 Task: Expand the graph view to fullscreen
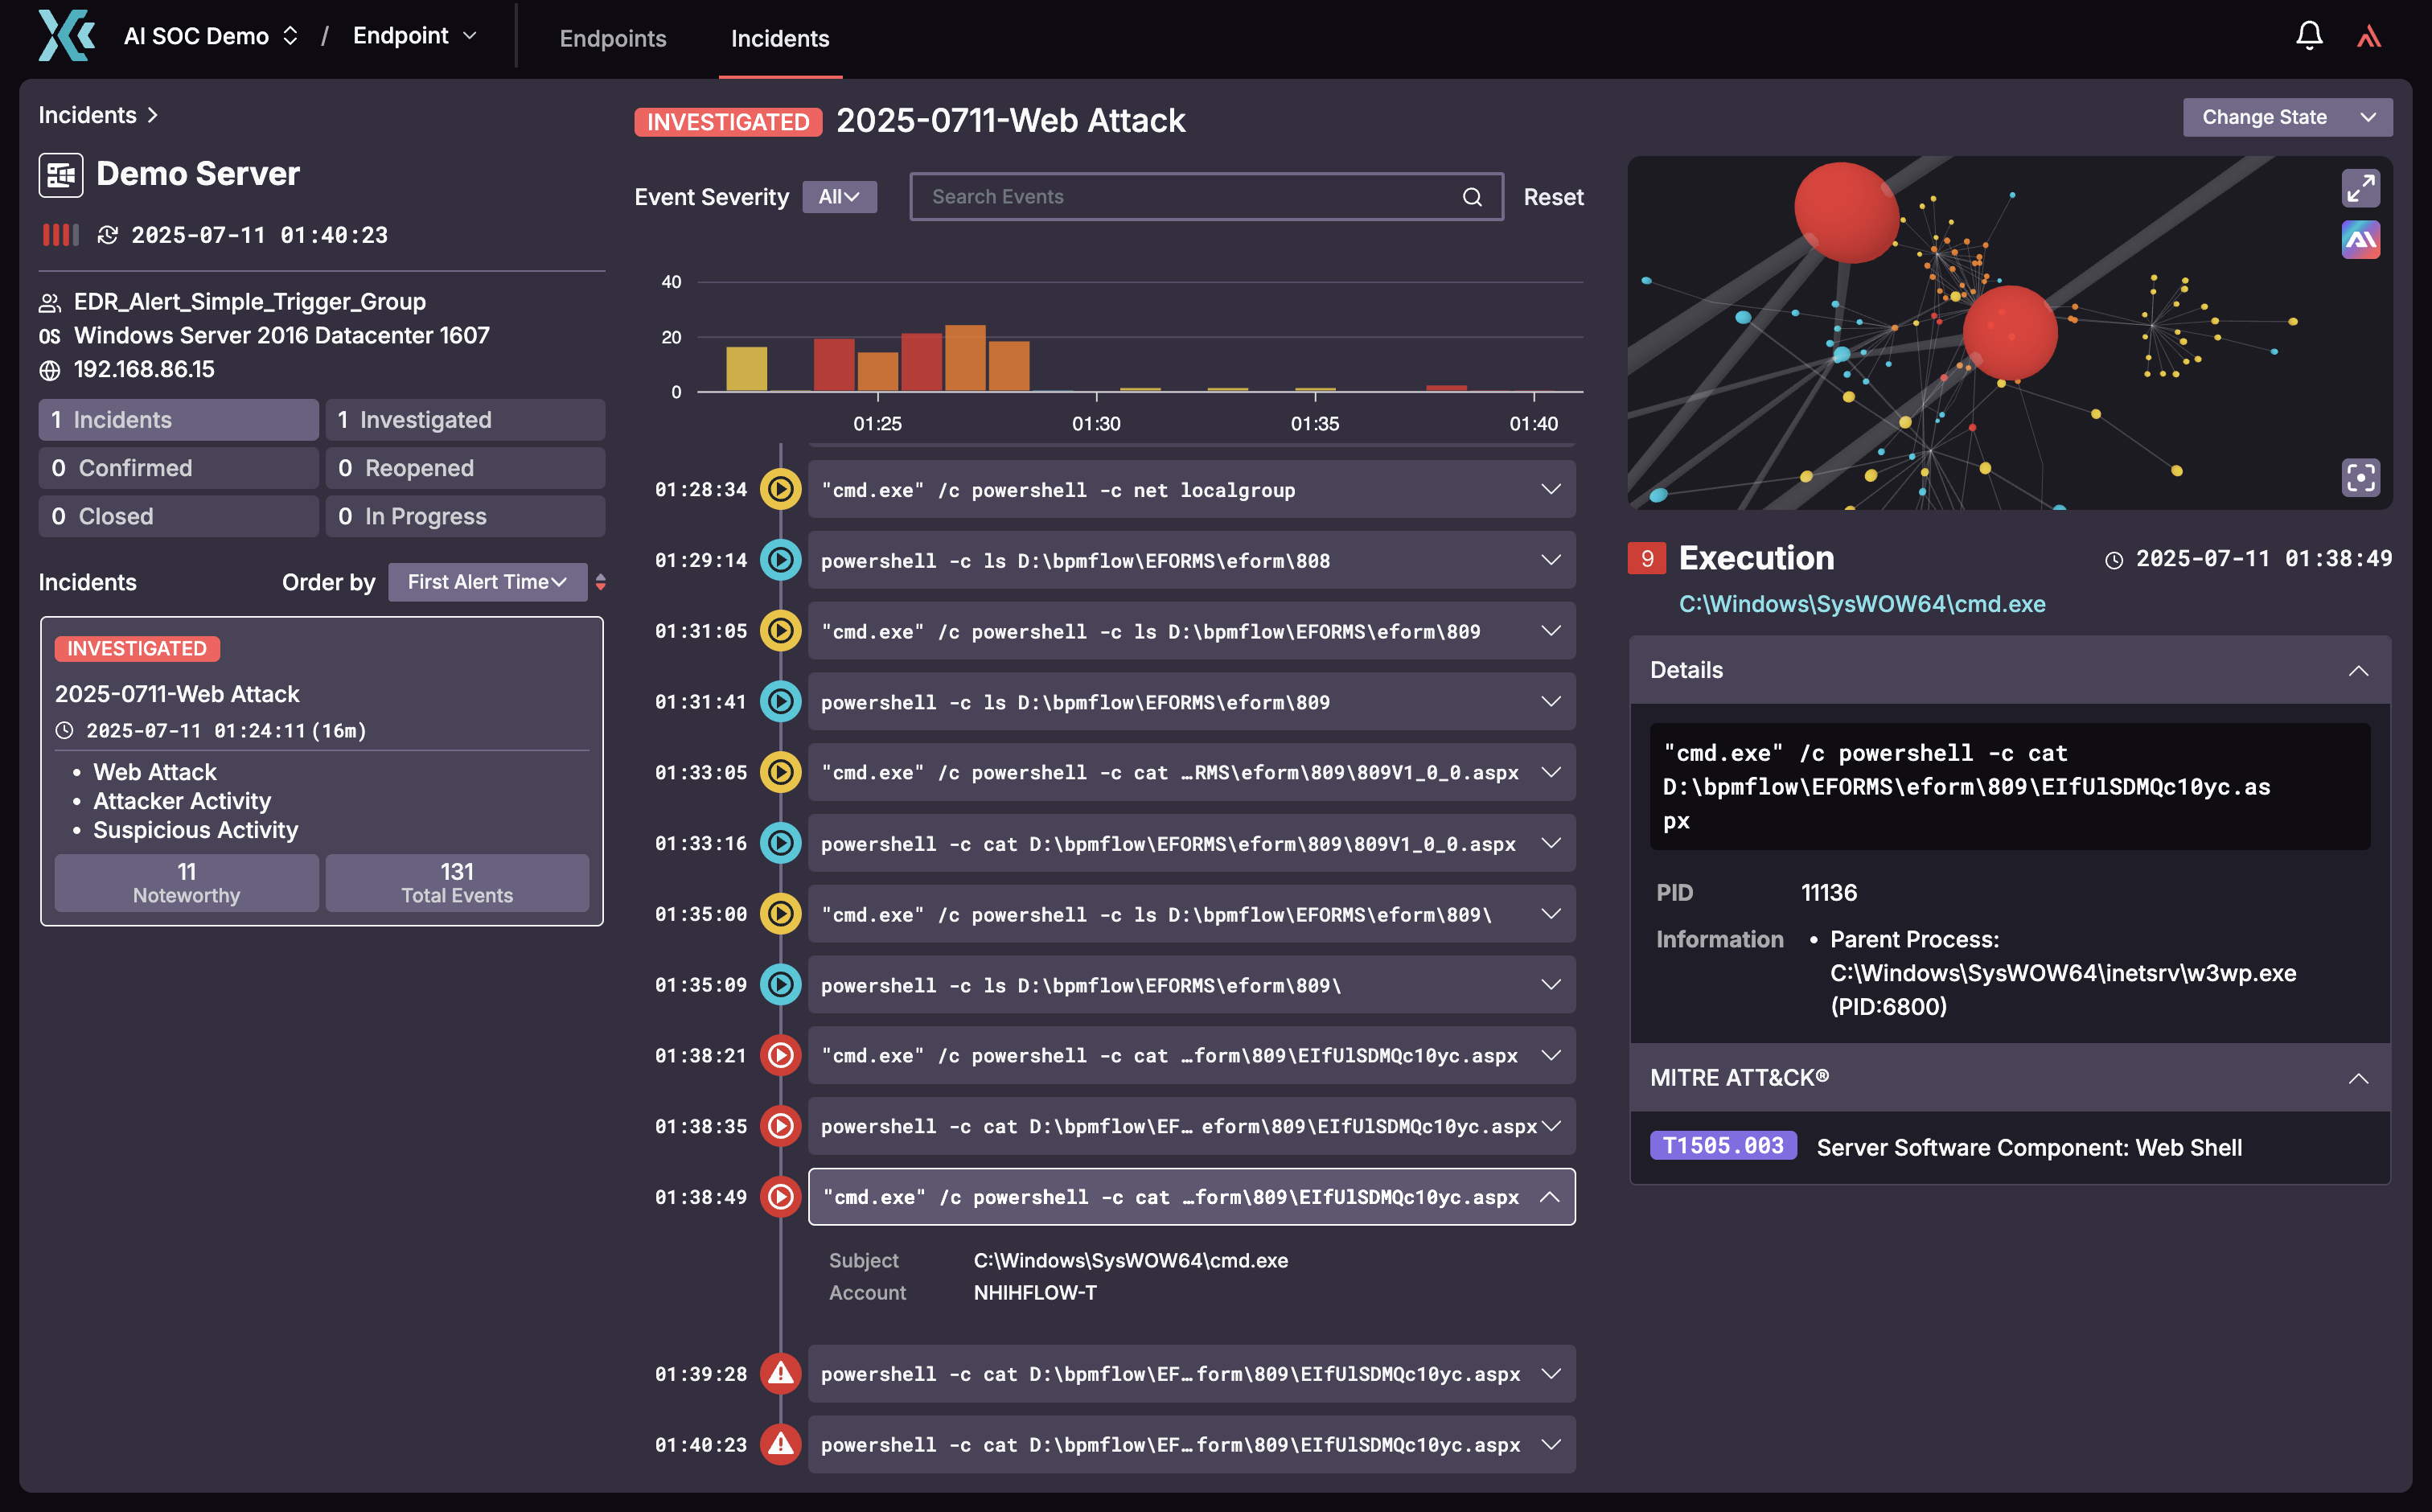tap(2360, 188)
